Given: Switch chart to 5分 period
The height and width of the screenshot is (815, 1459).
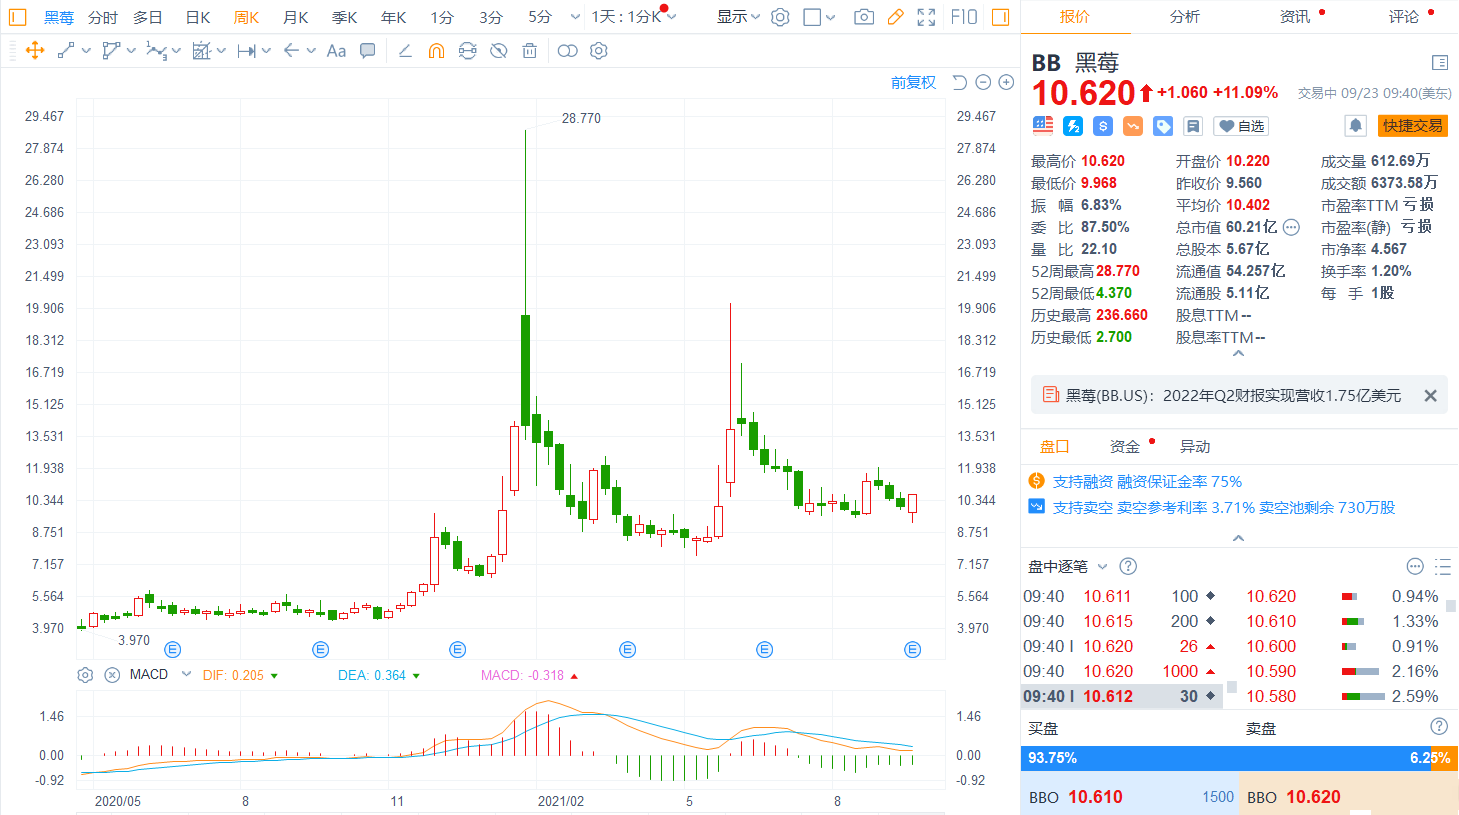Looking at the screenshot, I should click(540, 17).
